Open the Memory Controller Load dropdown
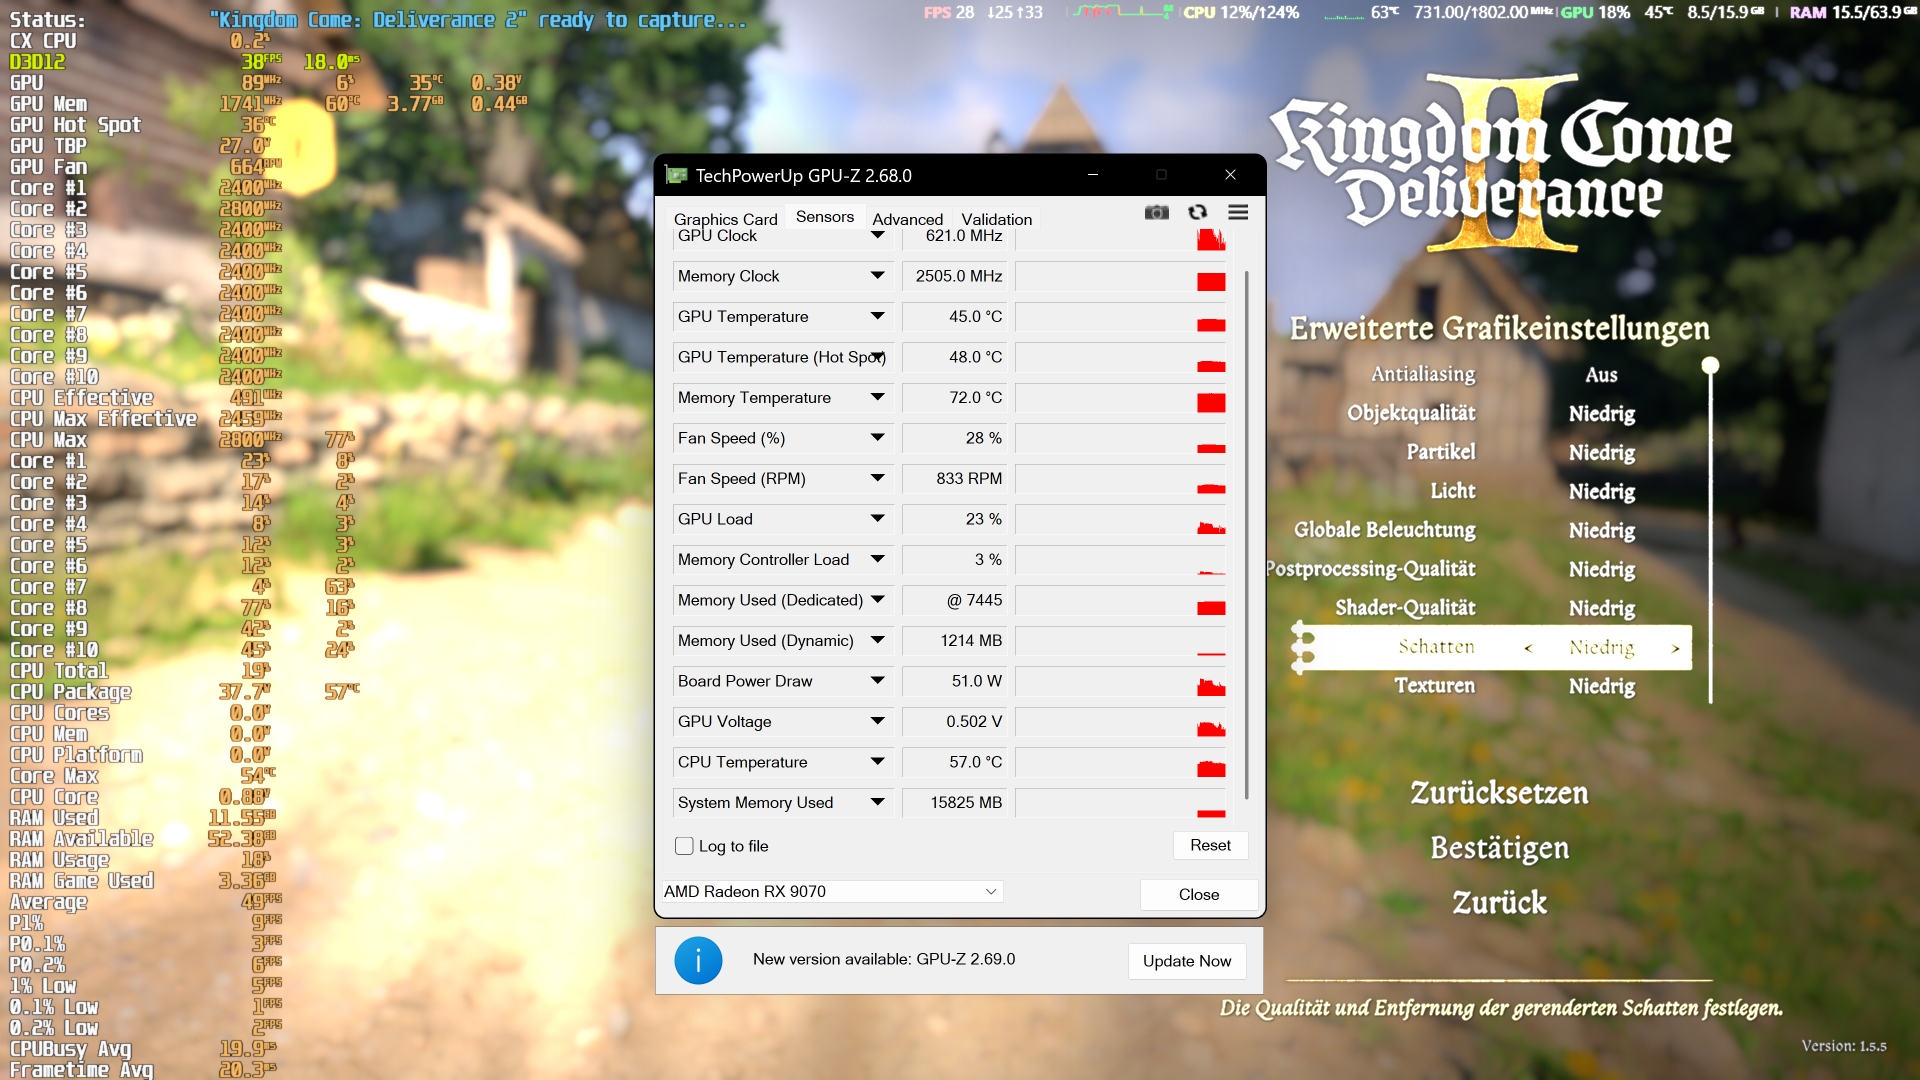1920x1080 pixels. (x=878, y=559)
